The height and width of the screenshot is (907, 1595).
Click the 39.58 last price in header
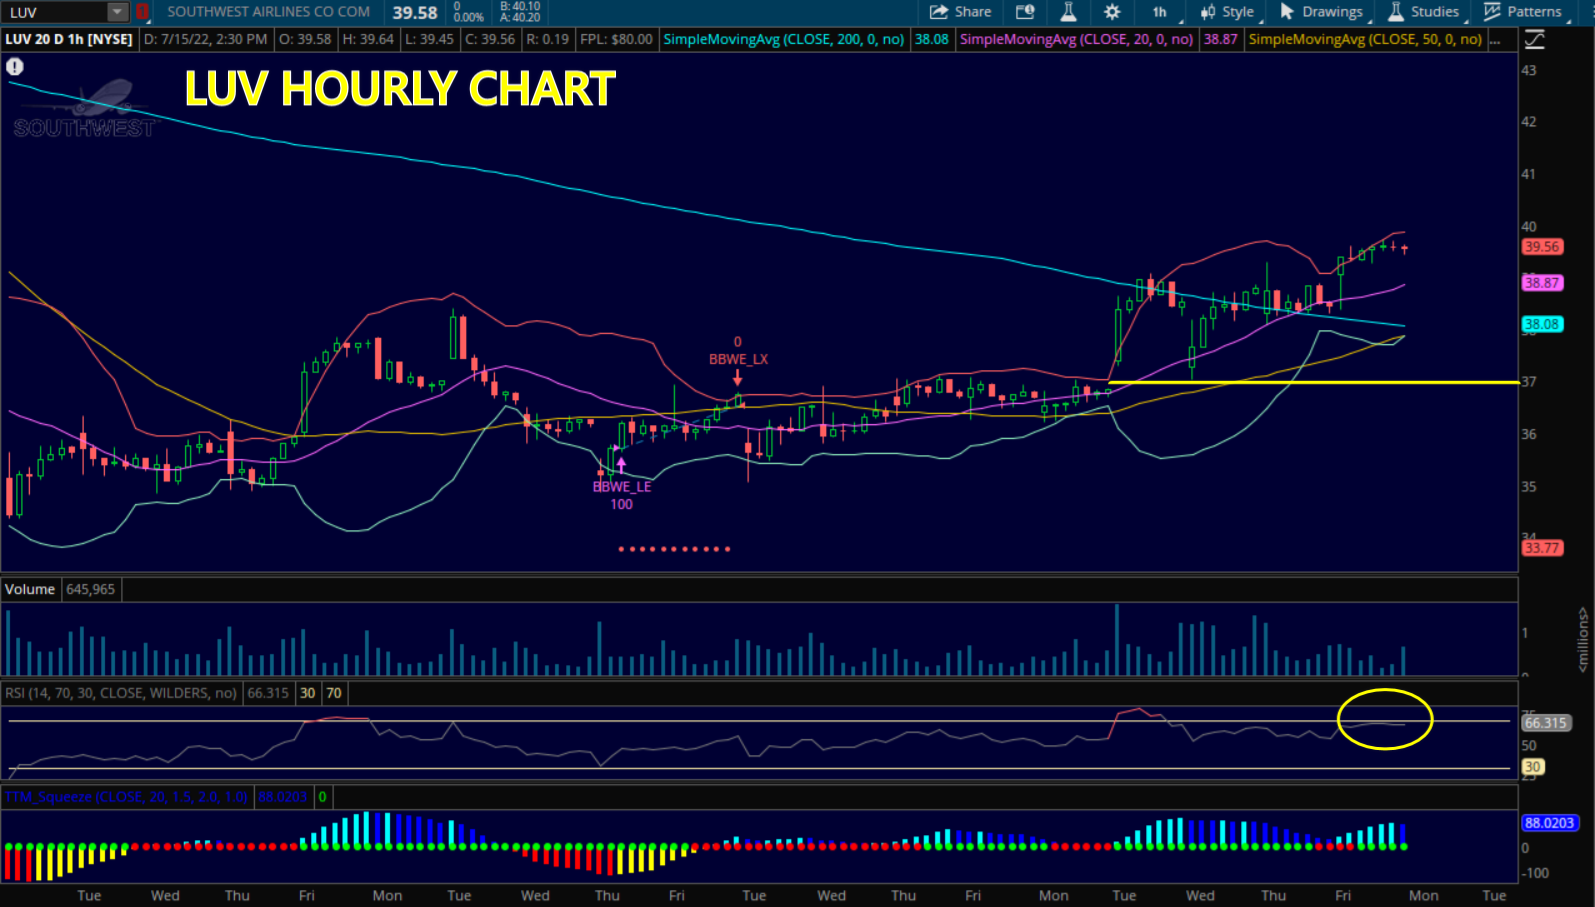415,13
